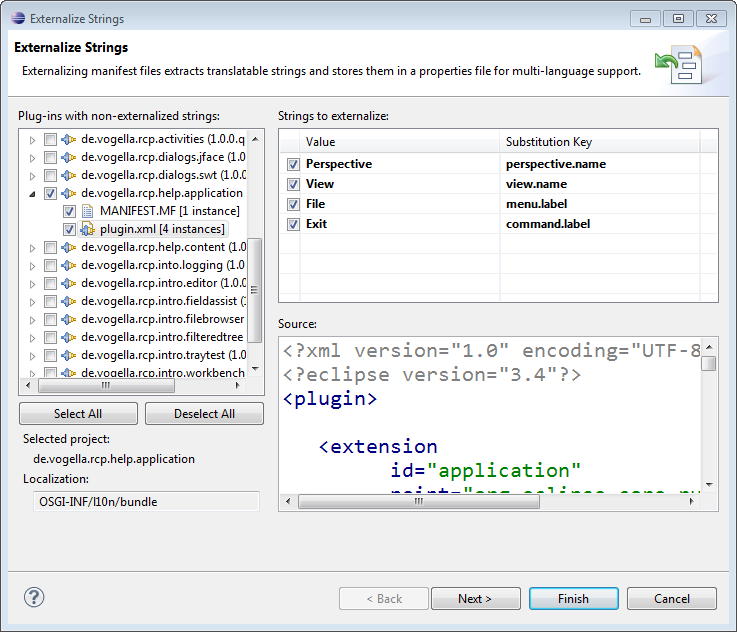Image resolution: width=737 pixels, height=632 pixels.
Task: Click the Source pane scroll right arrow
Action: [x=691, y=501]
